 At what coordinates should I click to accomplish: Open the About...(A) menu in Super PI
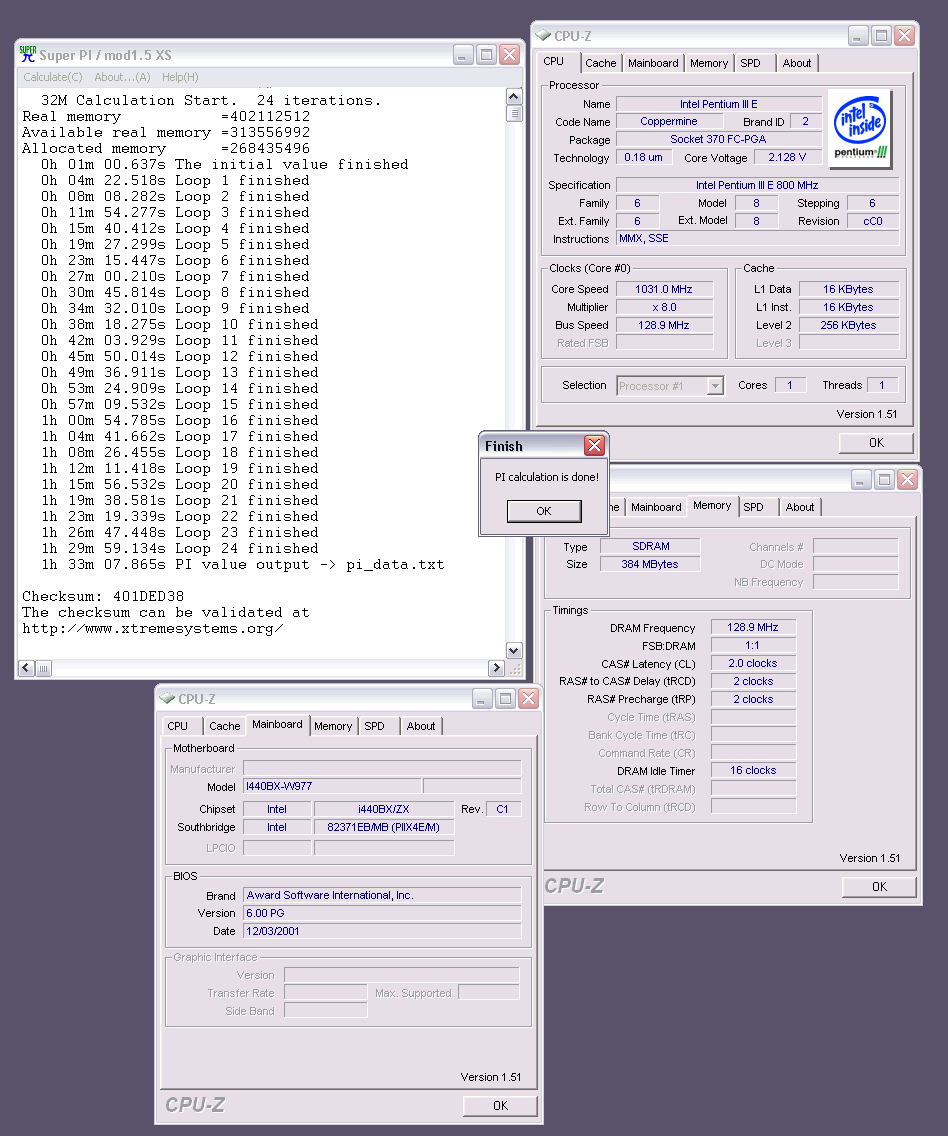(x=122, y=77)
